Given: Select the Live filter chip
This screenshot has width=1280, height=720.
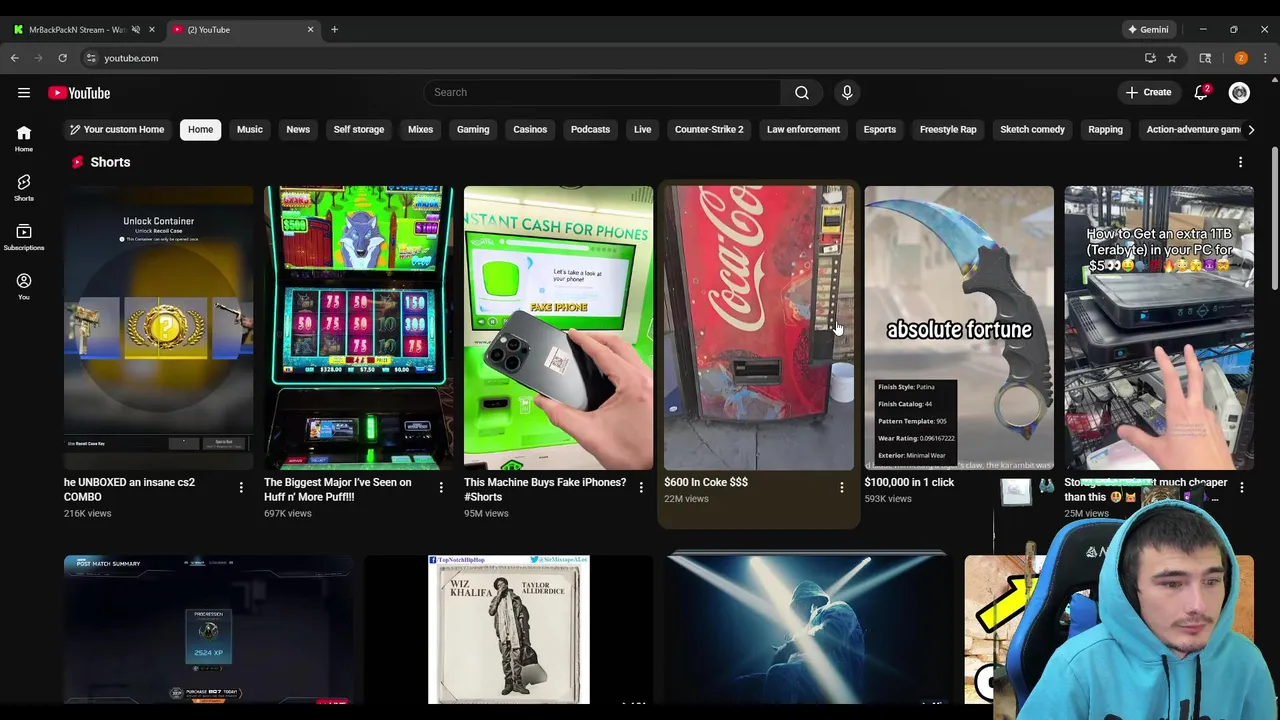Looking at the screenshot, I should pos(642,129).
